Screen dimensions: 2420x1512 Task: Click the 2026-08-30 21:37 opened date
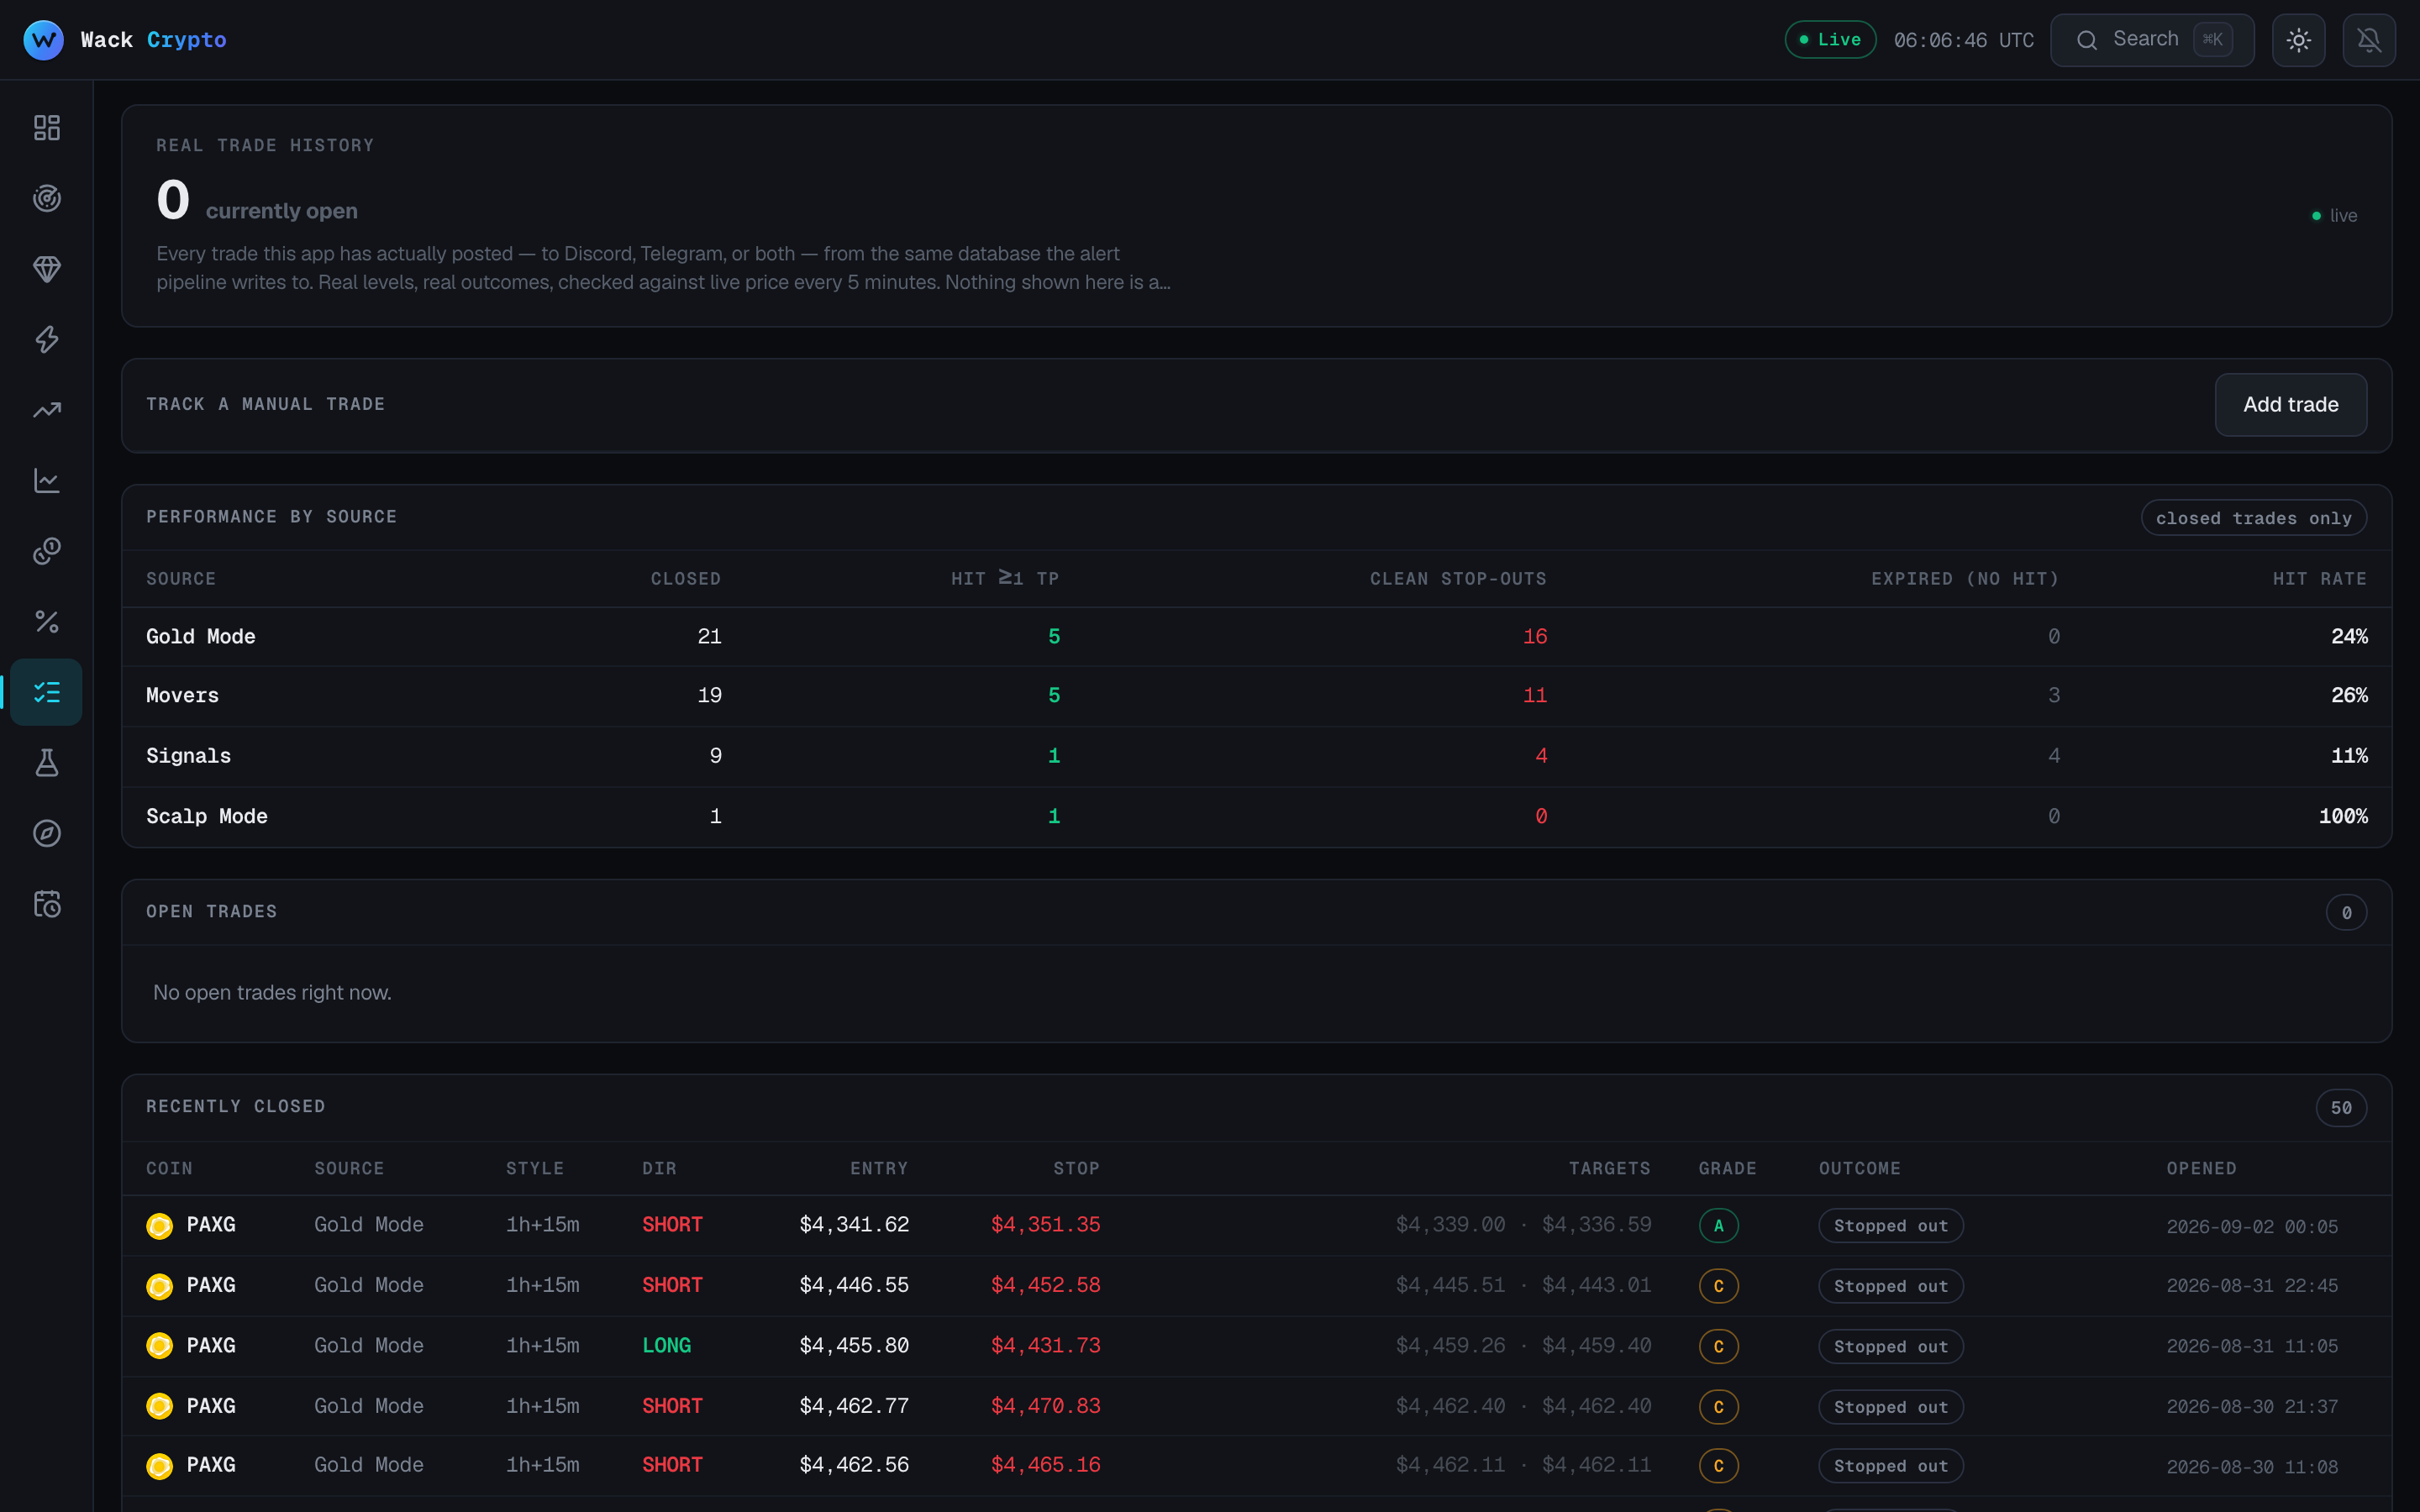pos(2252,1407)
